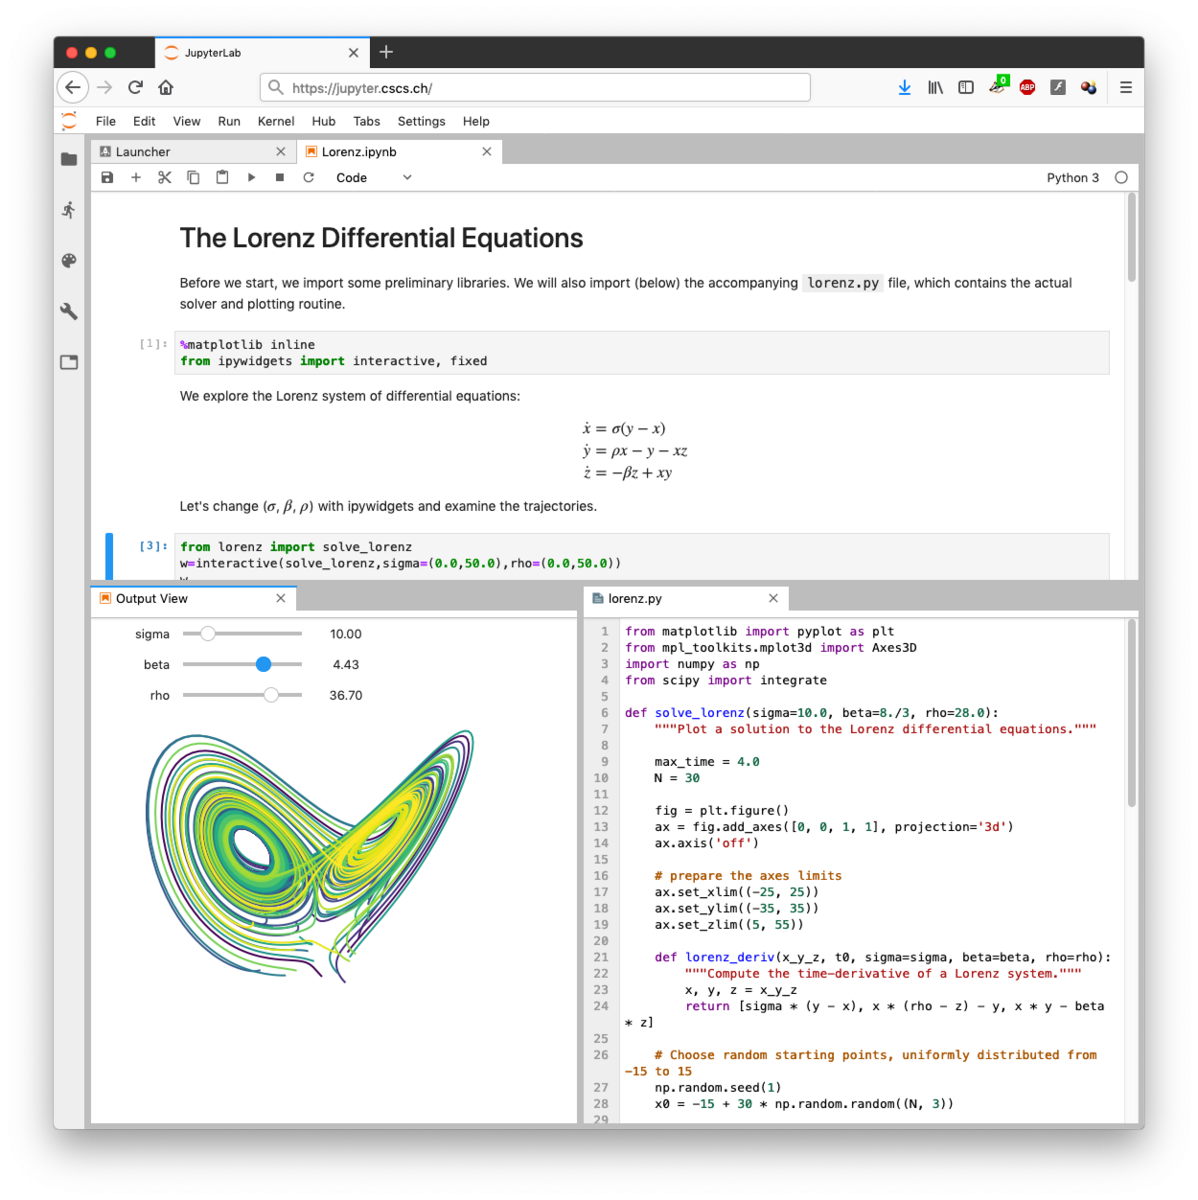Click the kernel status circle indicator
The width and height of the screenshot is (1198, 1200).
1121,177
